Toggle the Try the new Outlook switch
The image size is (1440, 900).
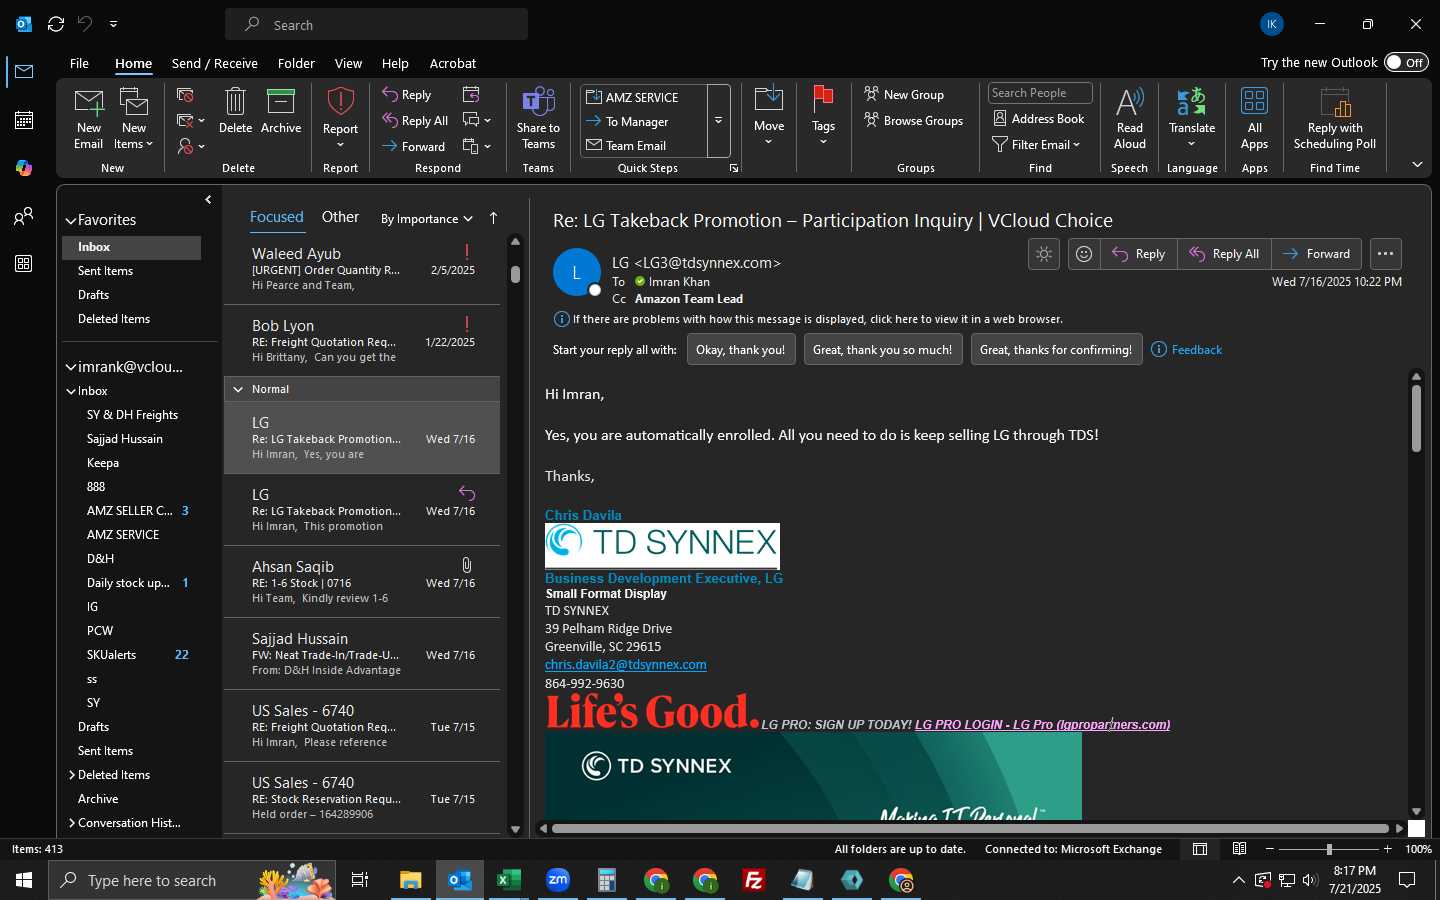1406,62
